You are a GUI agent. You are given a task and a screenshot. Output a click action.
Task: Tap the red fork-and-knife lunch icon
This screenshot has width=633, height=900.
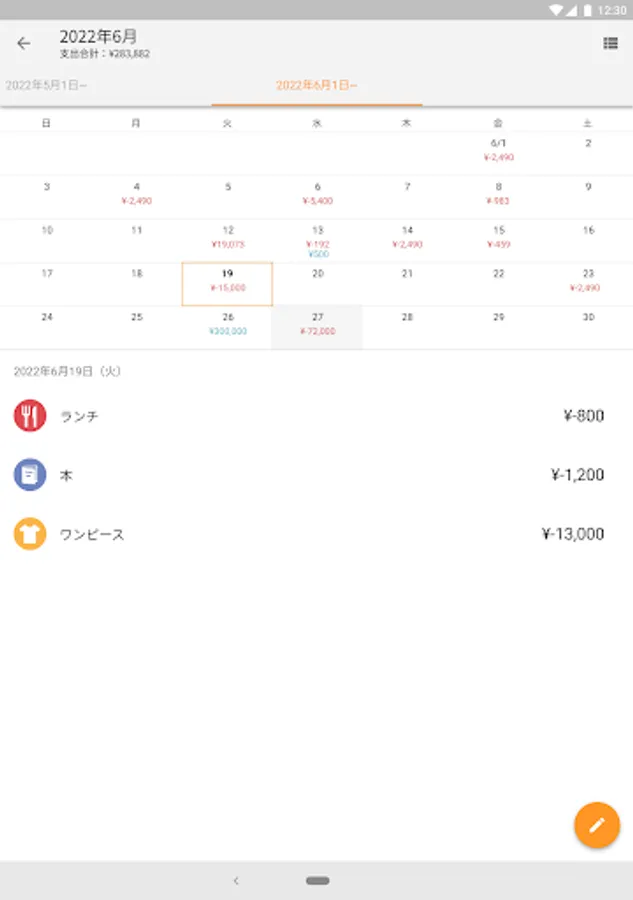click(x=30, y=416)
